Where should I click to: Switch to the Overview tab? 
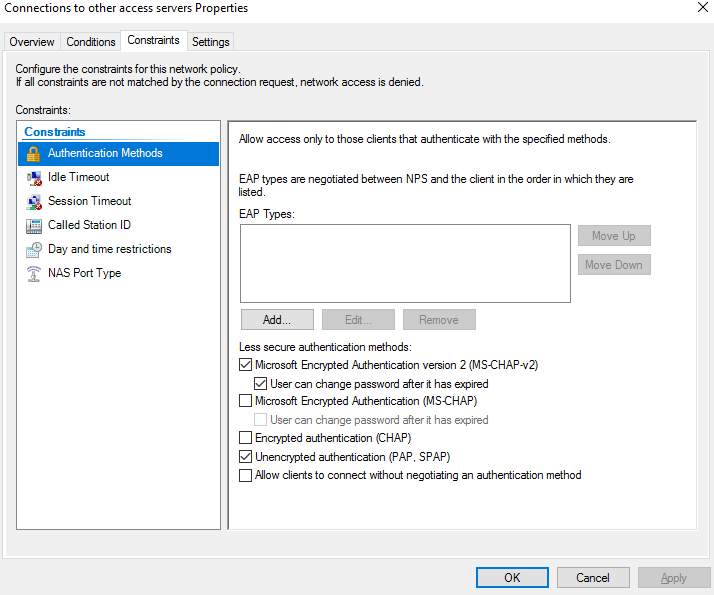[x=32, y=42]
